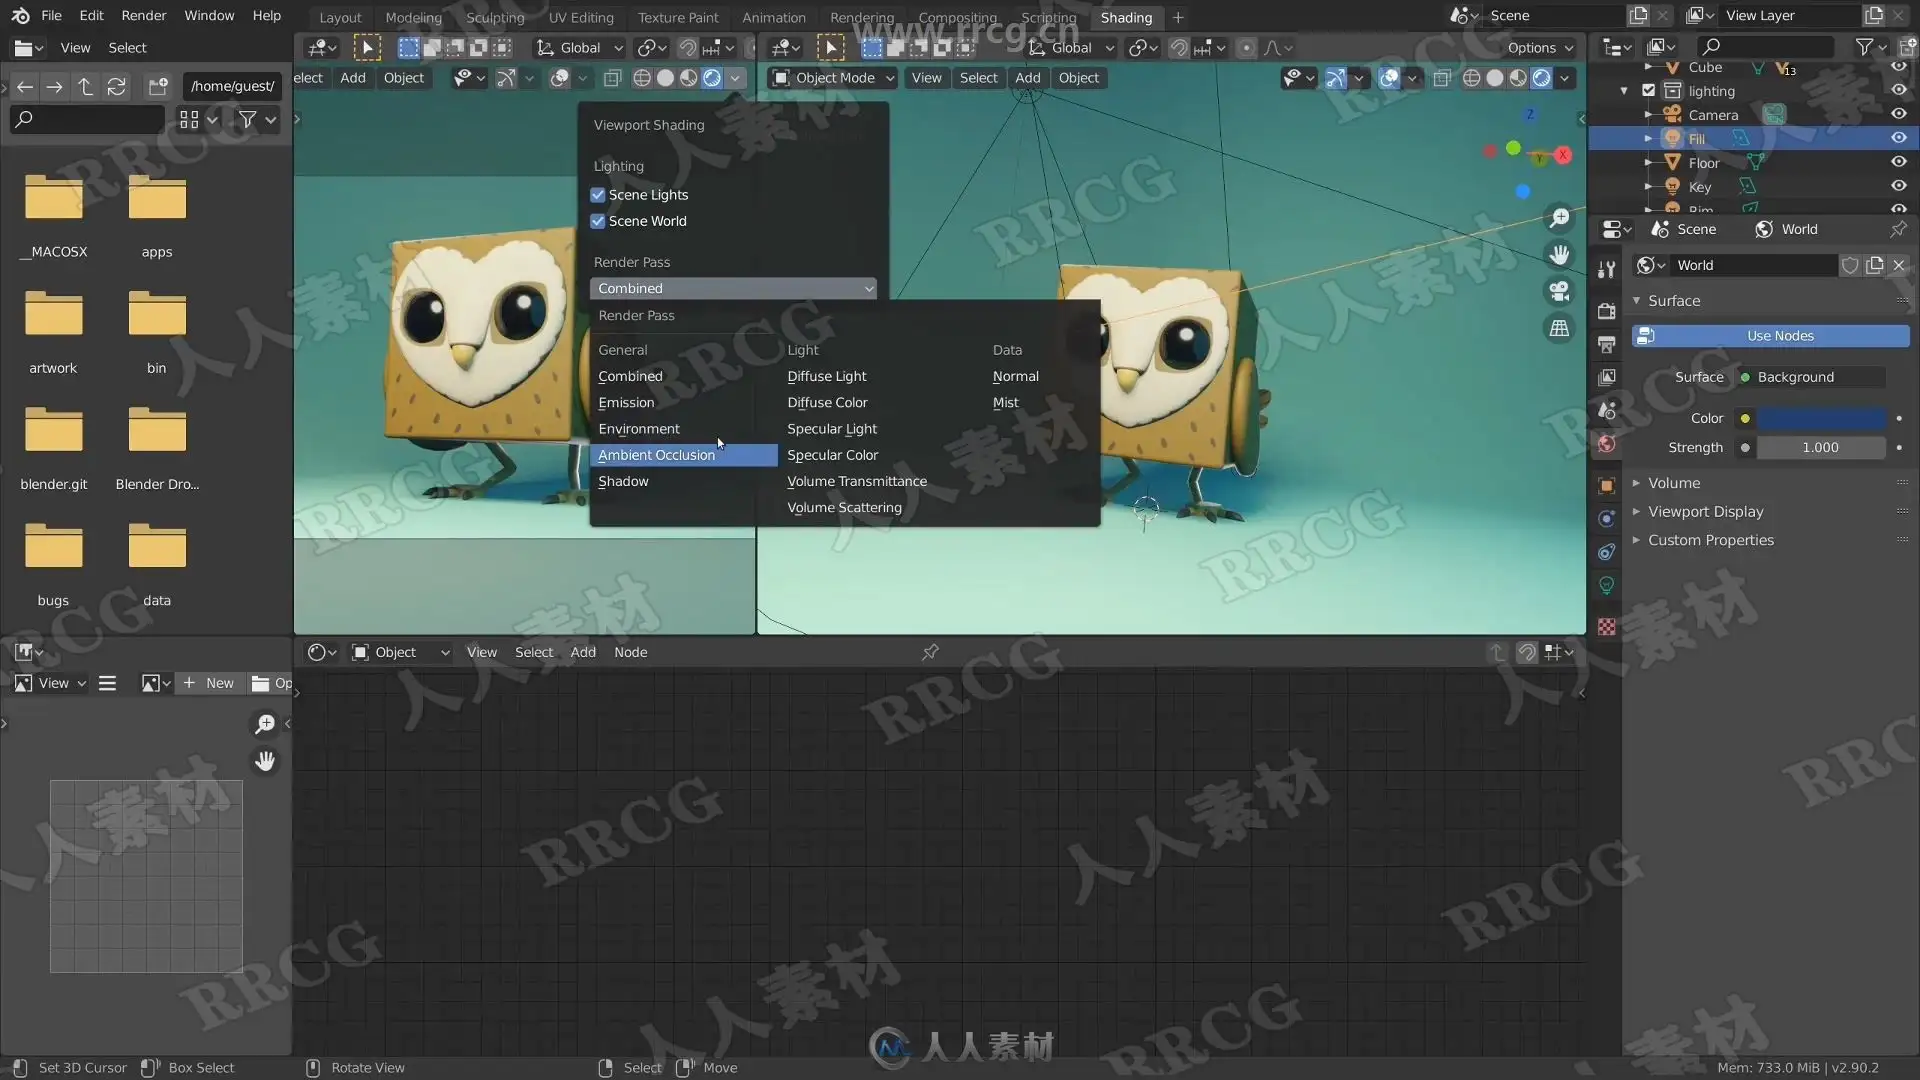Image resolution: width=1920 pixels, height=1080 pixels.
Task: Open the Combined render pass dropdown
Action: click(x=733, y=288)
